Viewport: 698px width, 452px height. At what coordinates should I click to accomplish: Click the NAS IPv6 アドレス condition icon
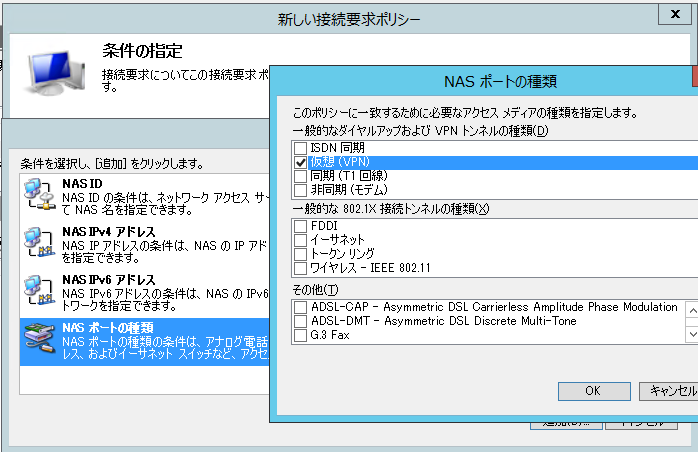coord(39,290)
